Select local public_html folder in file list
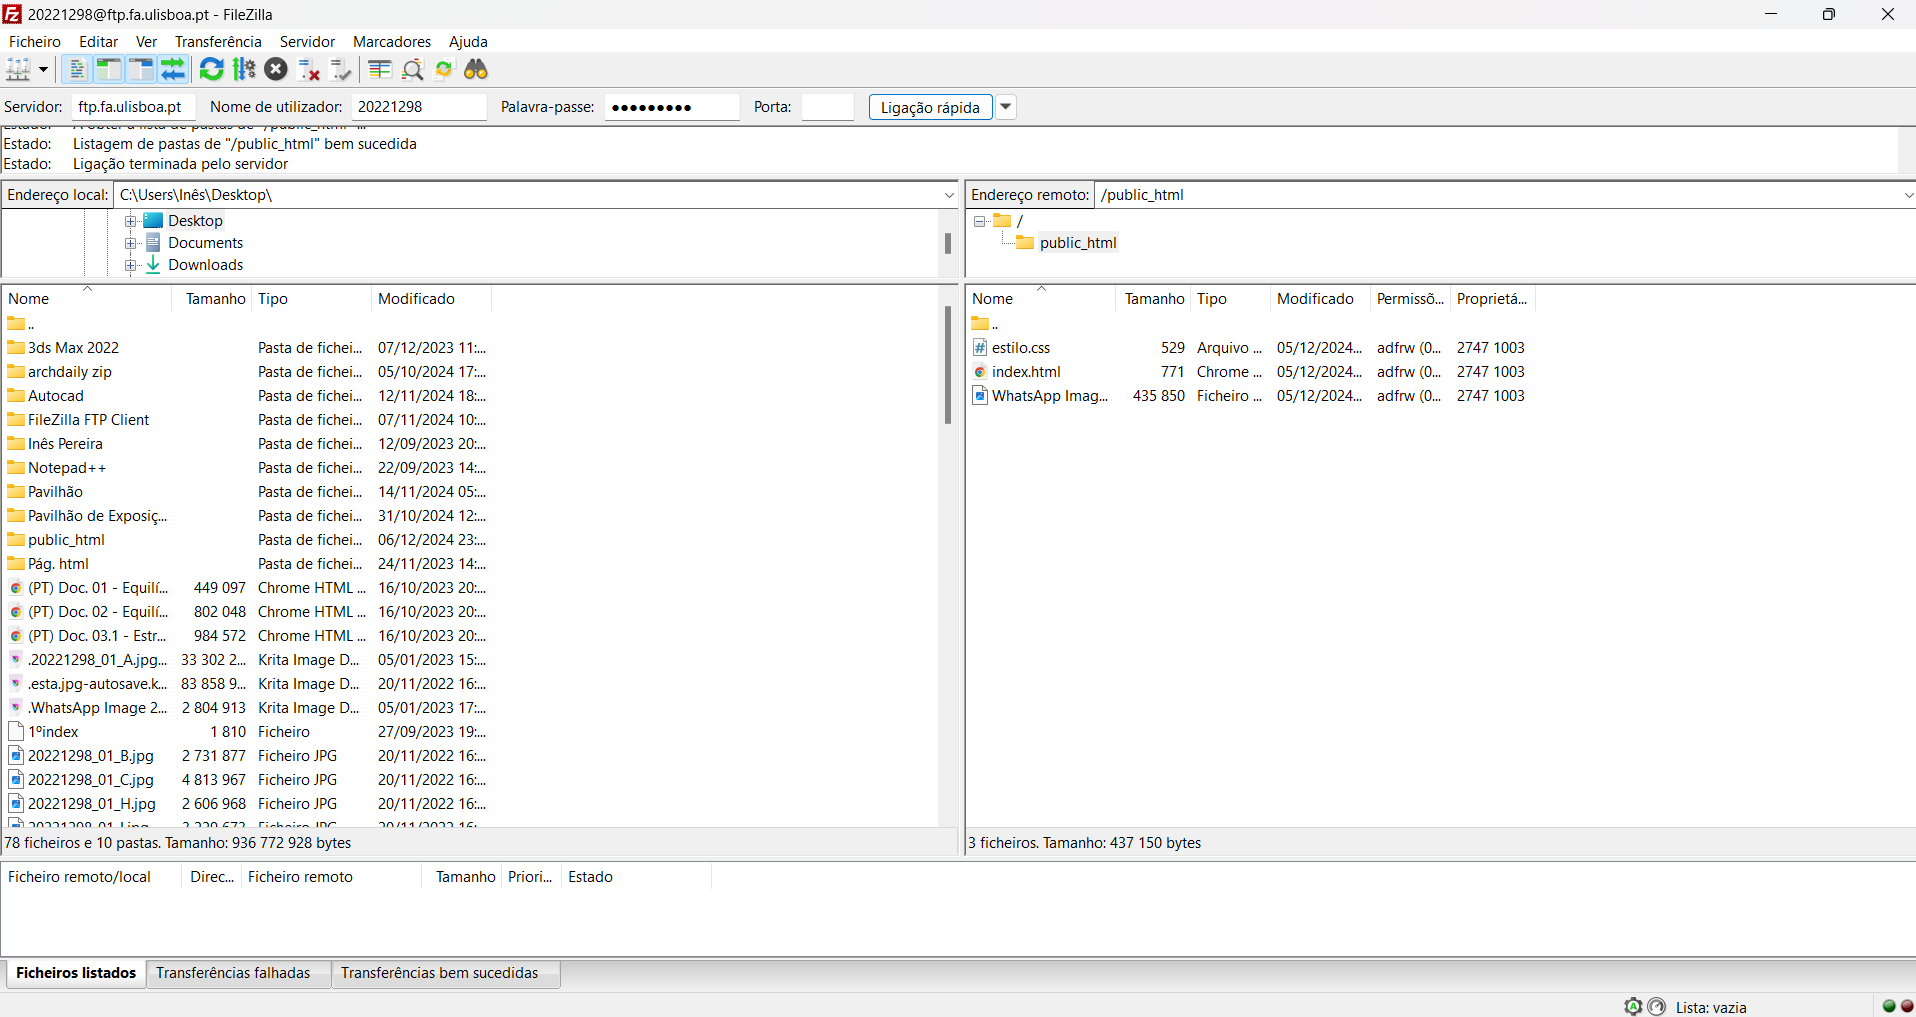The image size is (1916, 1017). point(66,540)
